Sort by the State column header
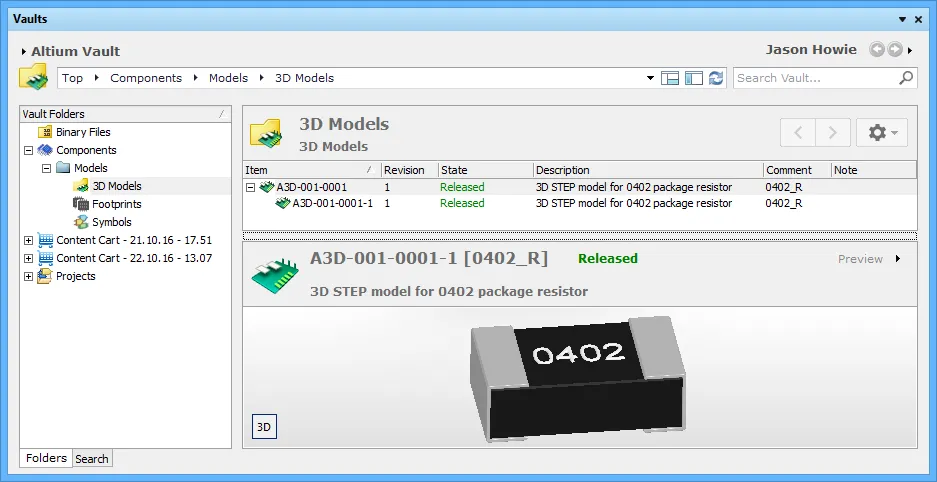The height and width of the screenshot is (482, 937). (485, 170)
